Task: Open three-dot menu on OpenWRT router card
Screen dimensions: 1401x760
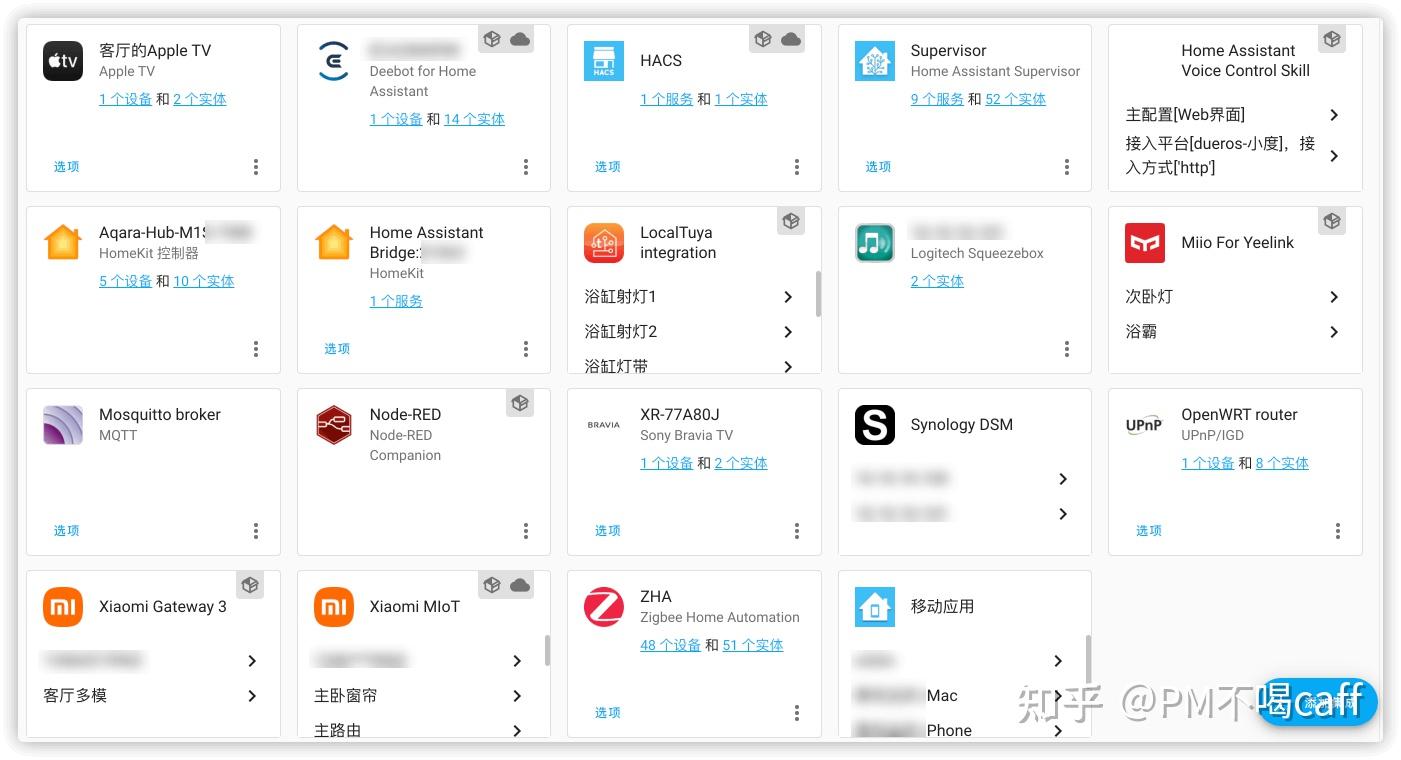Action: tap(1338, 531)
